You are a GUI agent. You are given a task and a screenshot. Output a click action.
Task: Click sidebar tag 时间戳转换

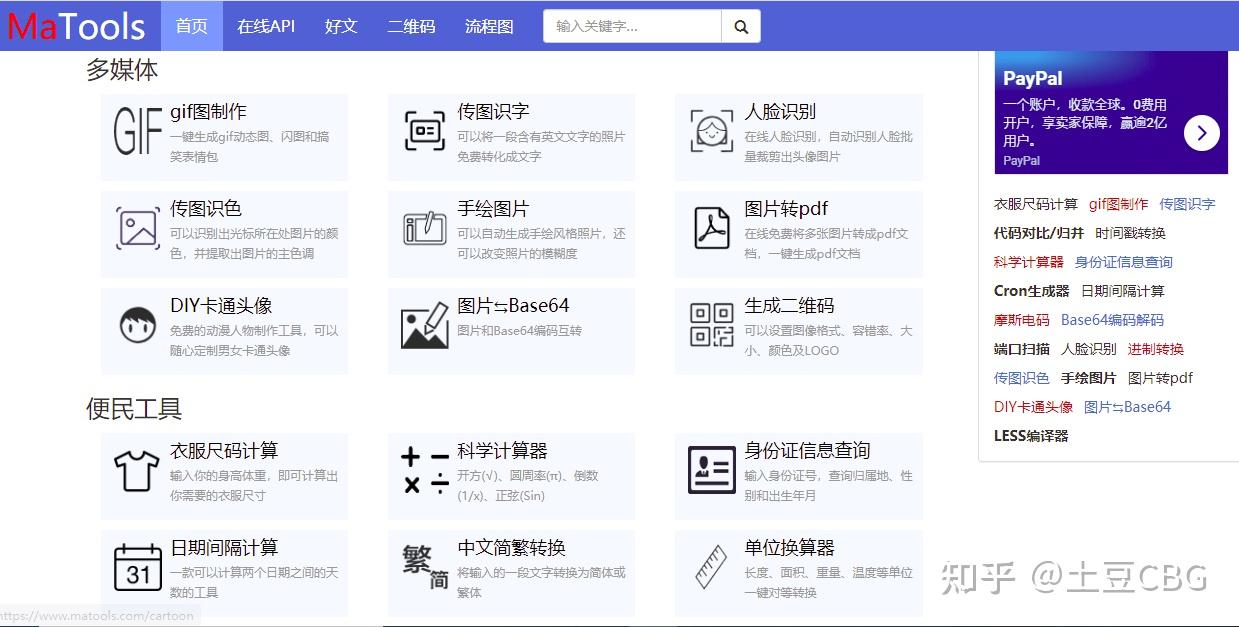1131,233
